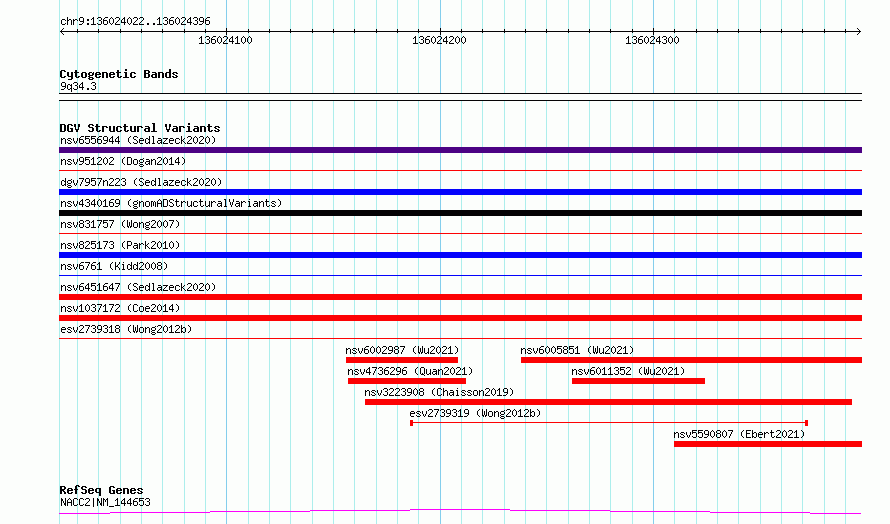
Task: Open the nsv5590807 (Ebert2021) label
Action: point(739,434)
